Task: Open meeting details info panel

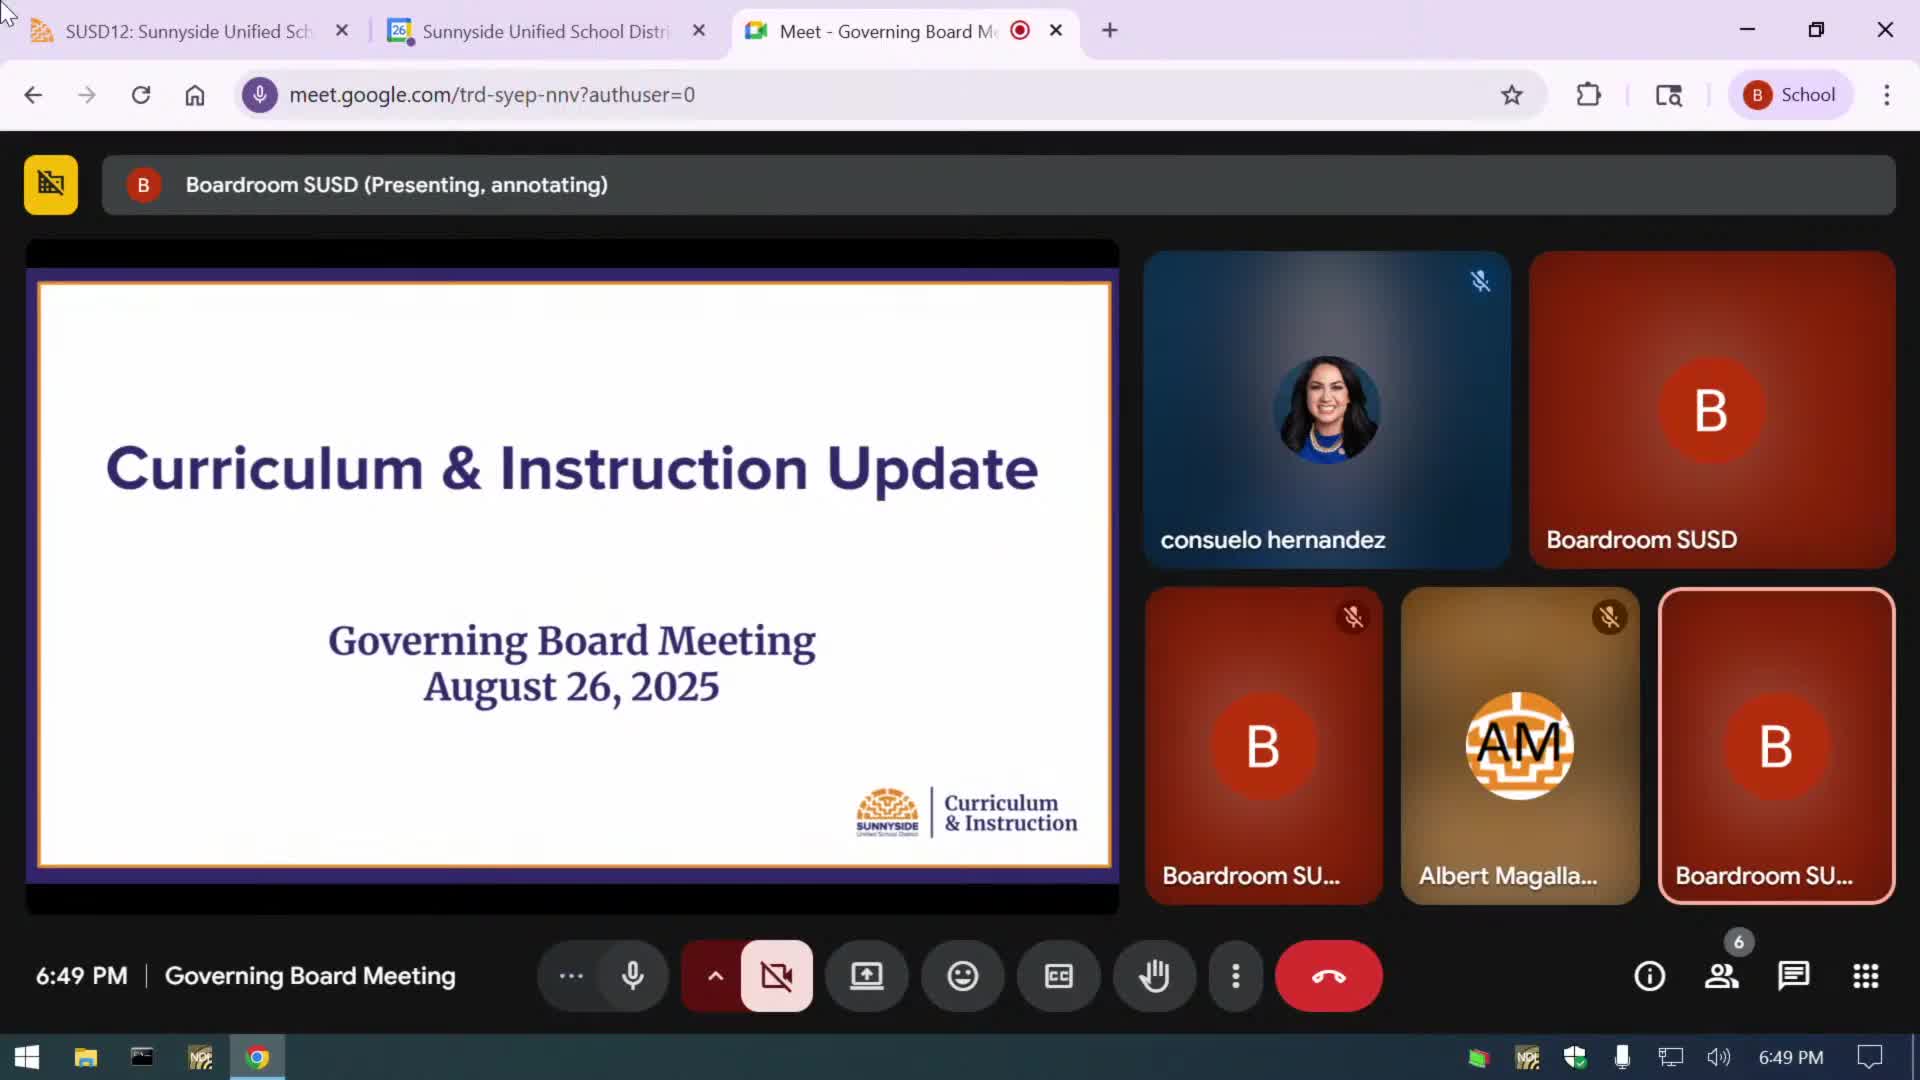Action: [x=1649, y=976]
